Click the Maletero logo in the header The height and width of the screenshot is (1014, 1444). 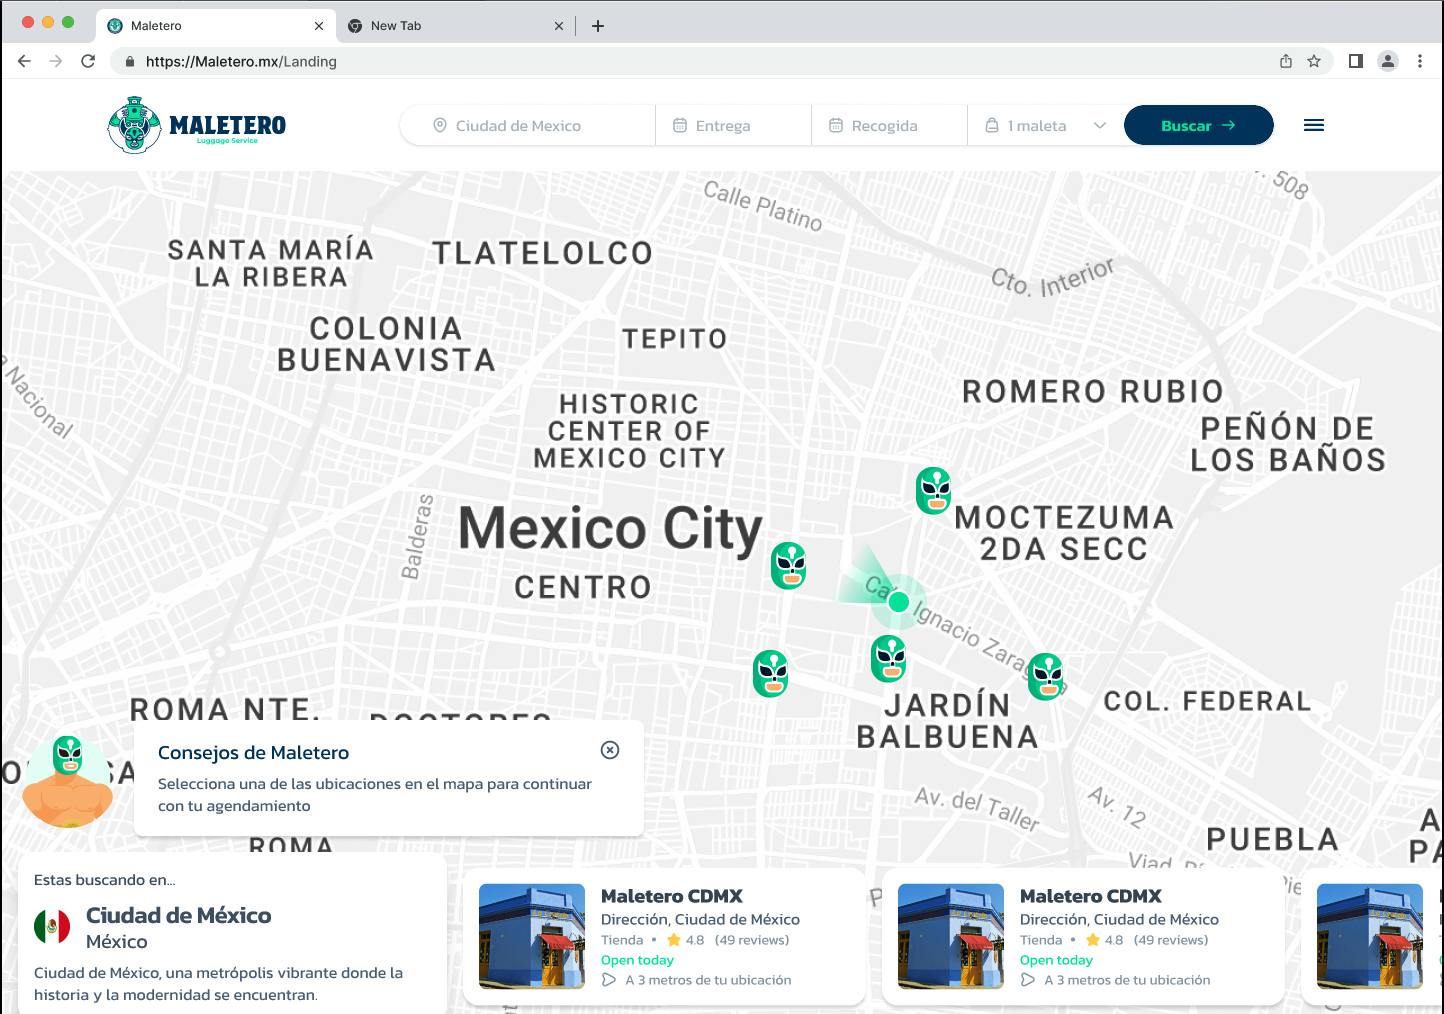click(197, 125)
